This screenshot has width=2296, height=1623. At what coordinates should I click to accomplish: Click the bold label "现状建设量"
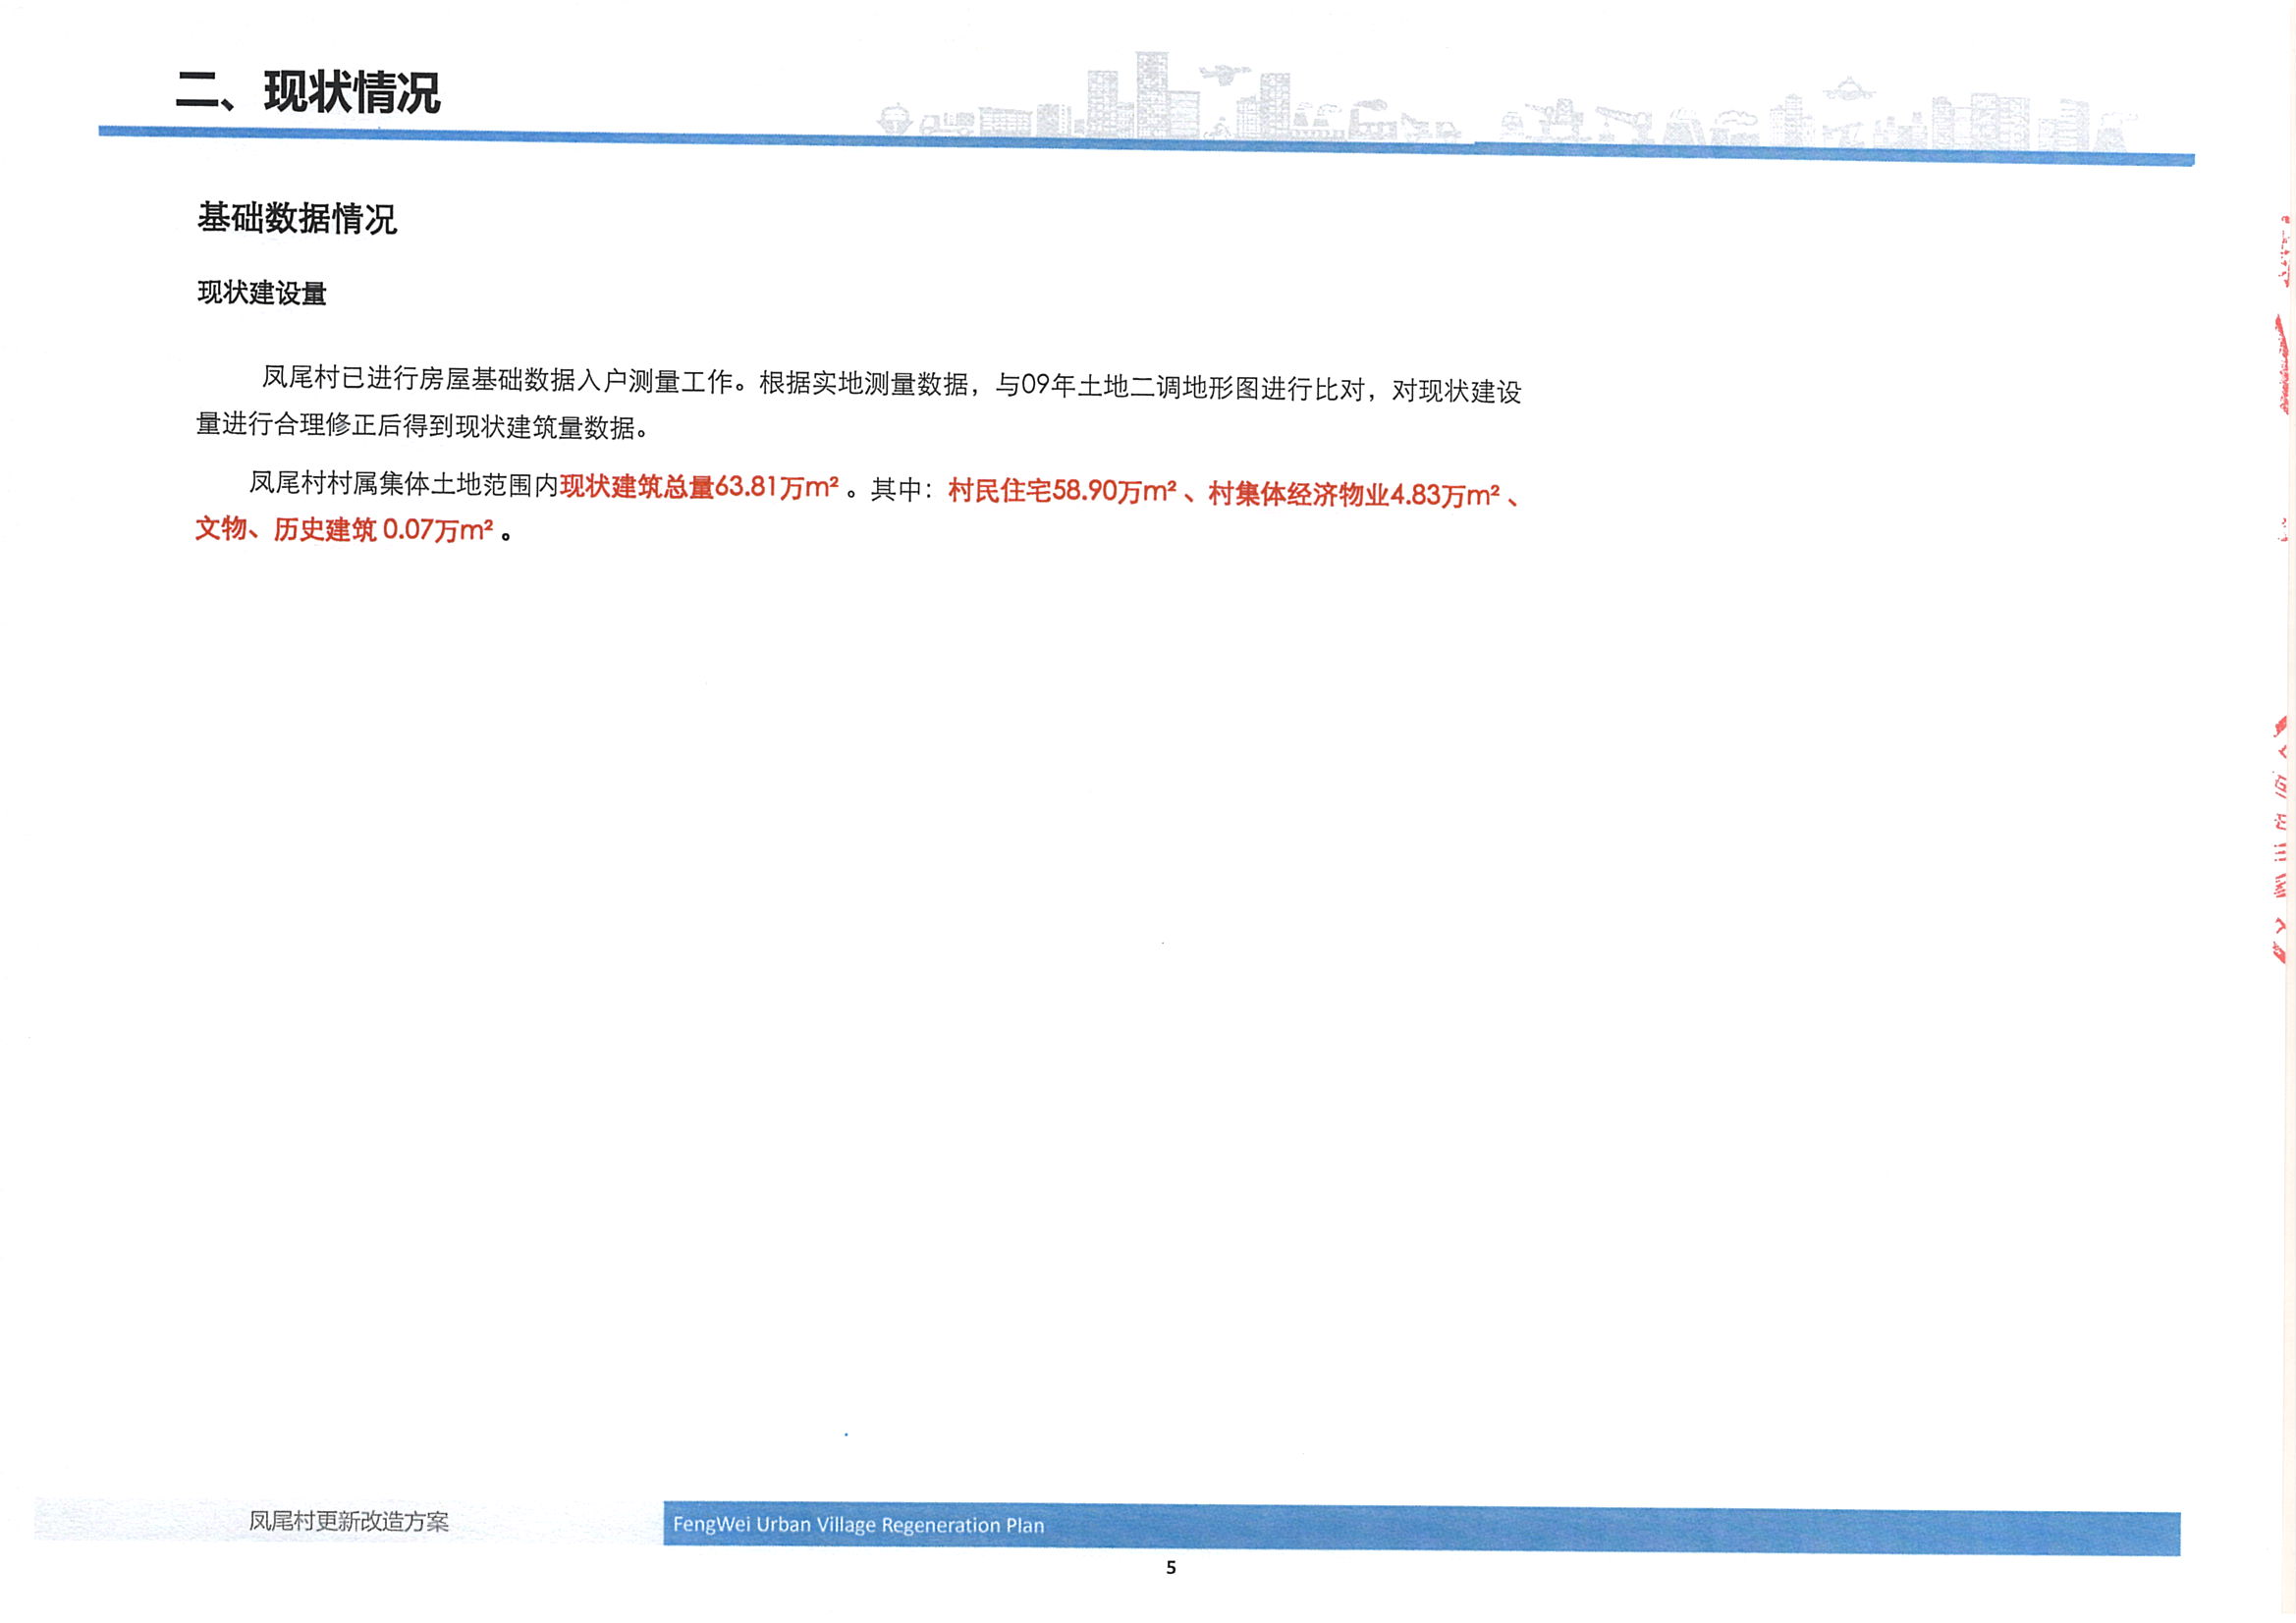pos(262,293)
